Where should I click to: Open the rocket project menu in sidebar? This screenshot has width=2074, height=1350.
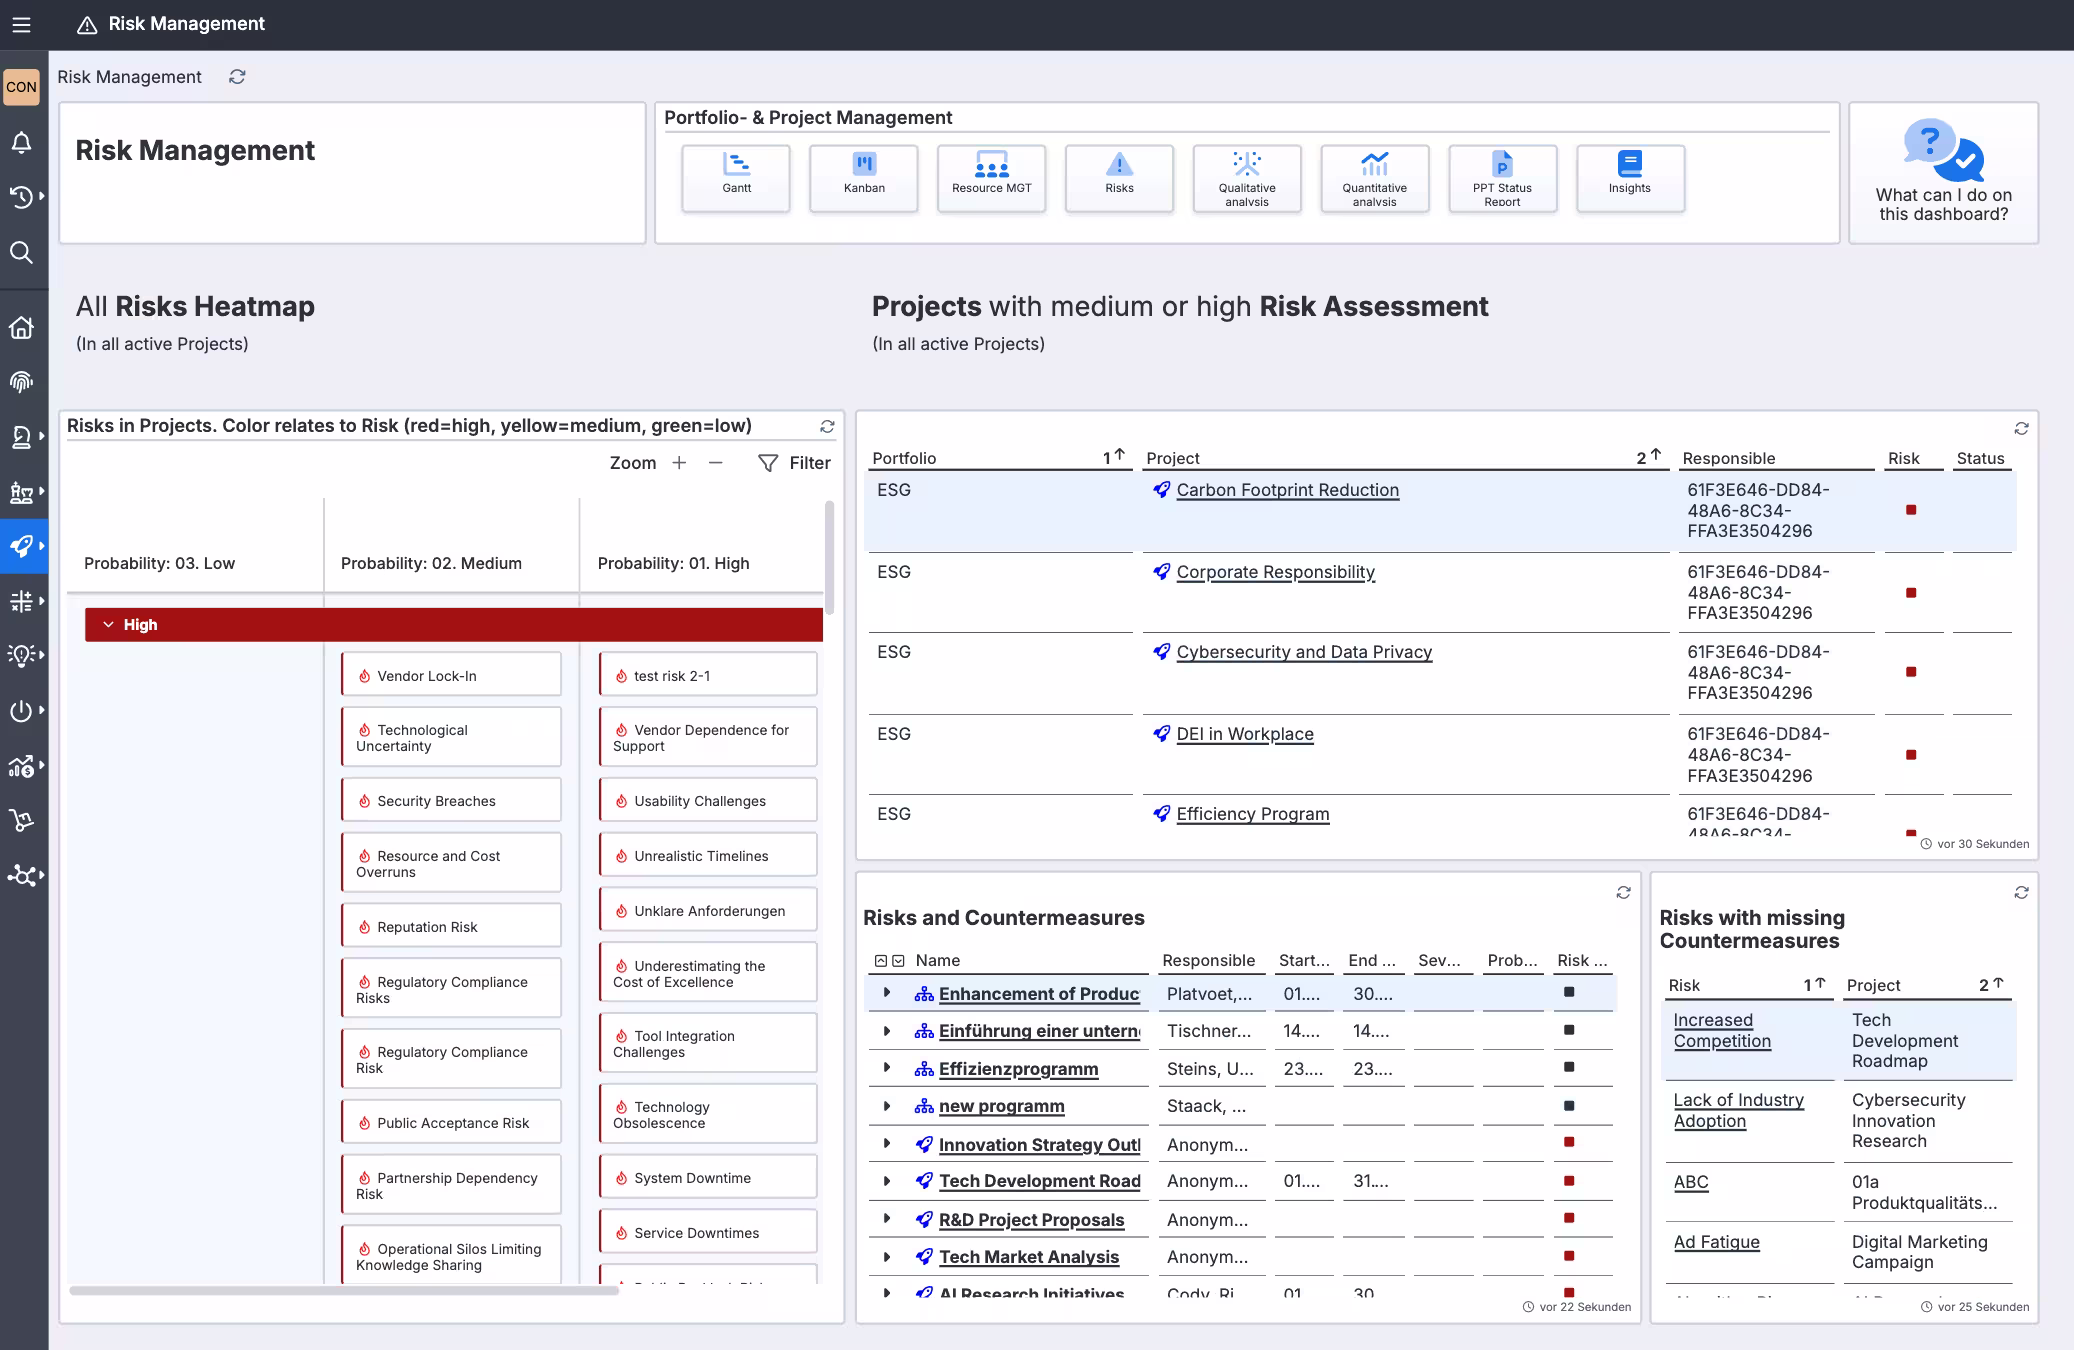click(x=22, y=546)
